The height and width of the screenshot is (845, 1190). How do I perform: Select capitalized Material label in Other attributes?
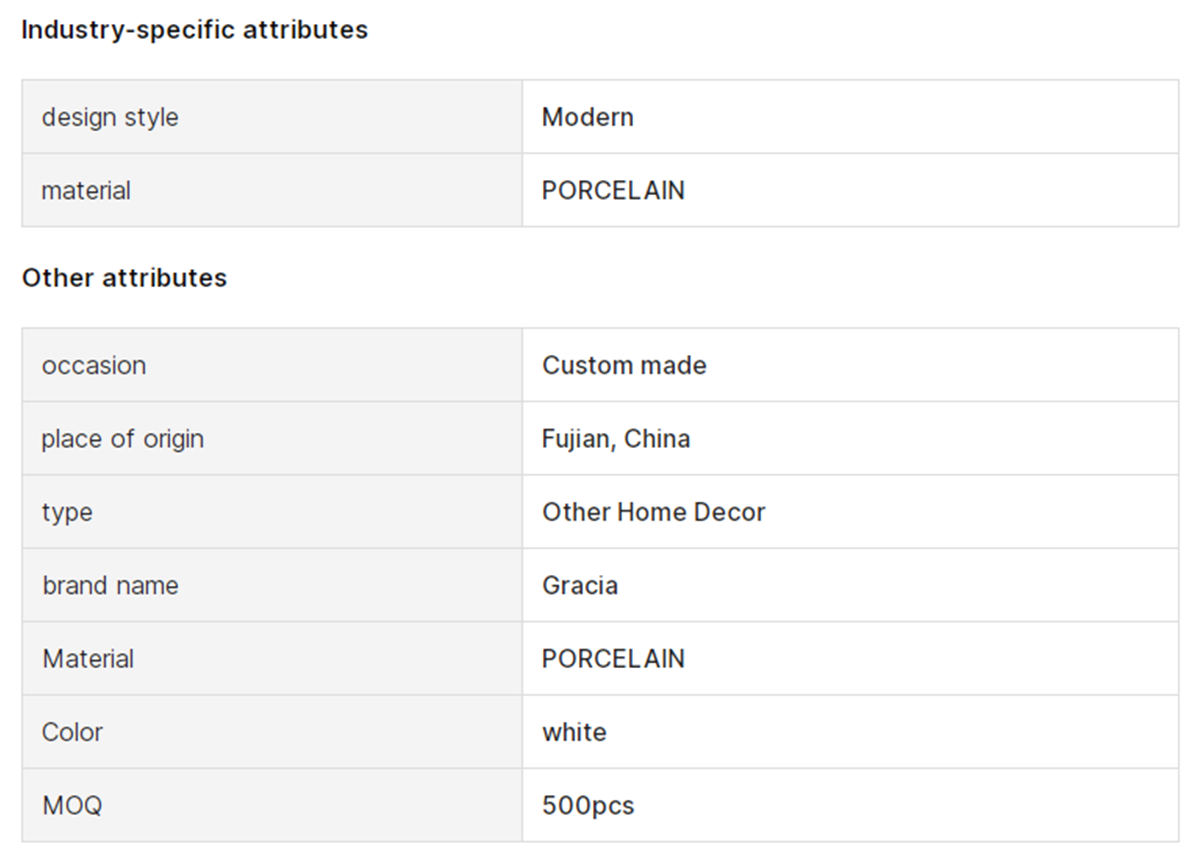point(88,659)
